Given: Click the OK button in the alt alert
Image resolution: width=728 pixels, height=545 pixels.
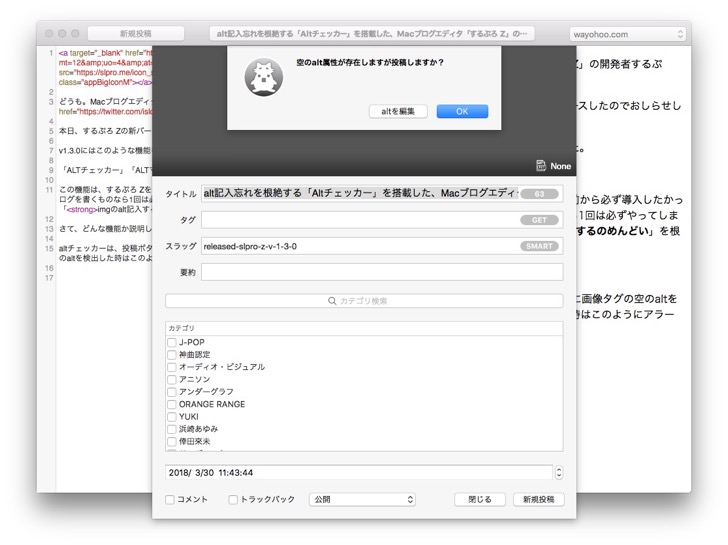Looking at the screenshot, I should tap(462, 111).
